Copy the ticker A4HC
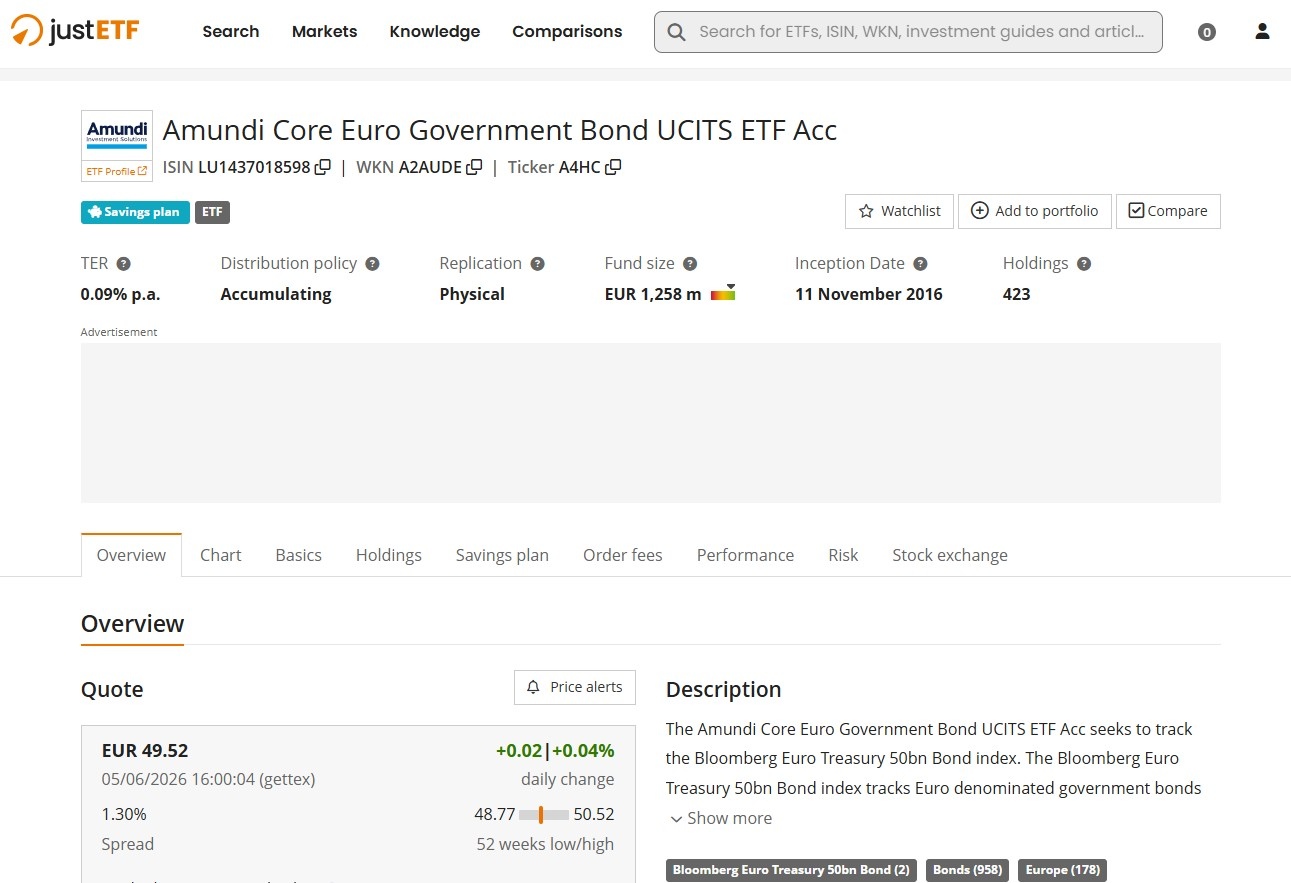 point(613,167)
